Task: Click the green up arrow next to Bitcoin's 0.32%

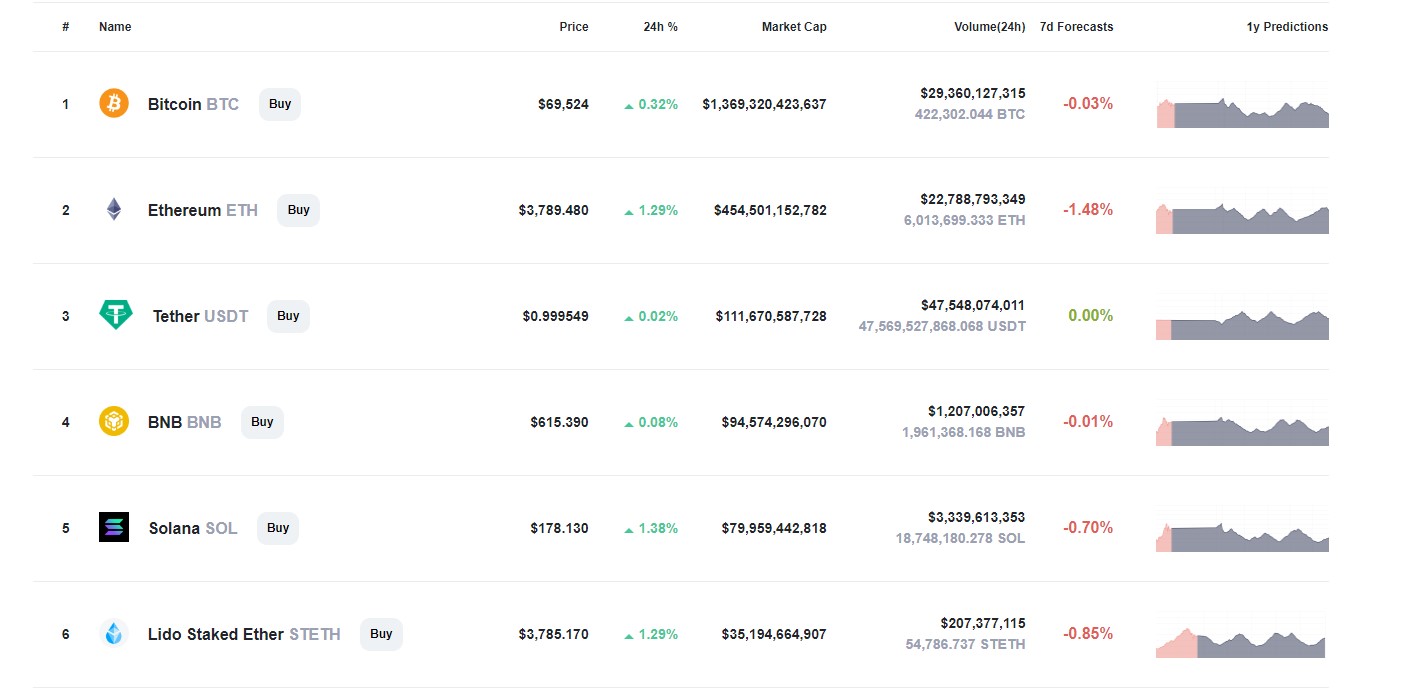Action: point(630,104)
